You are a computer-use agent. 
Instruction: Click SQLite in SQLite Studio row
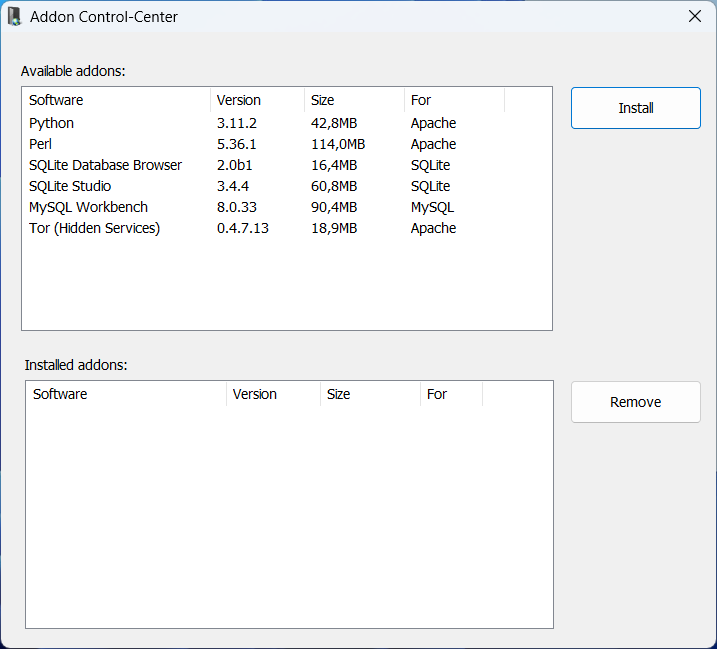430,186
